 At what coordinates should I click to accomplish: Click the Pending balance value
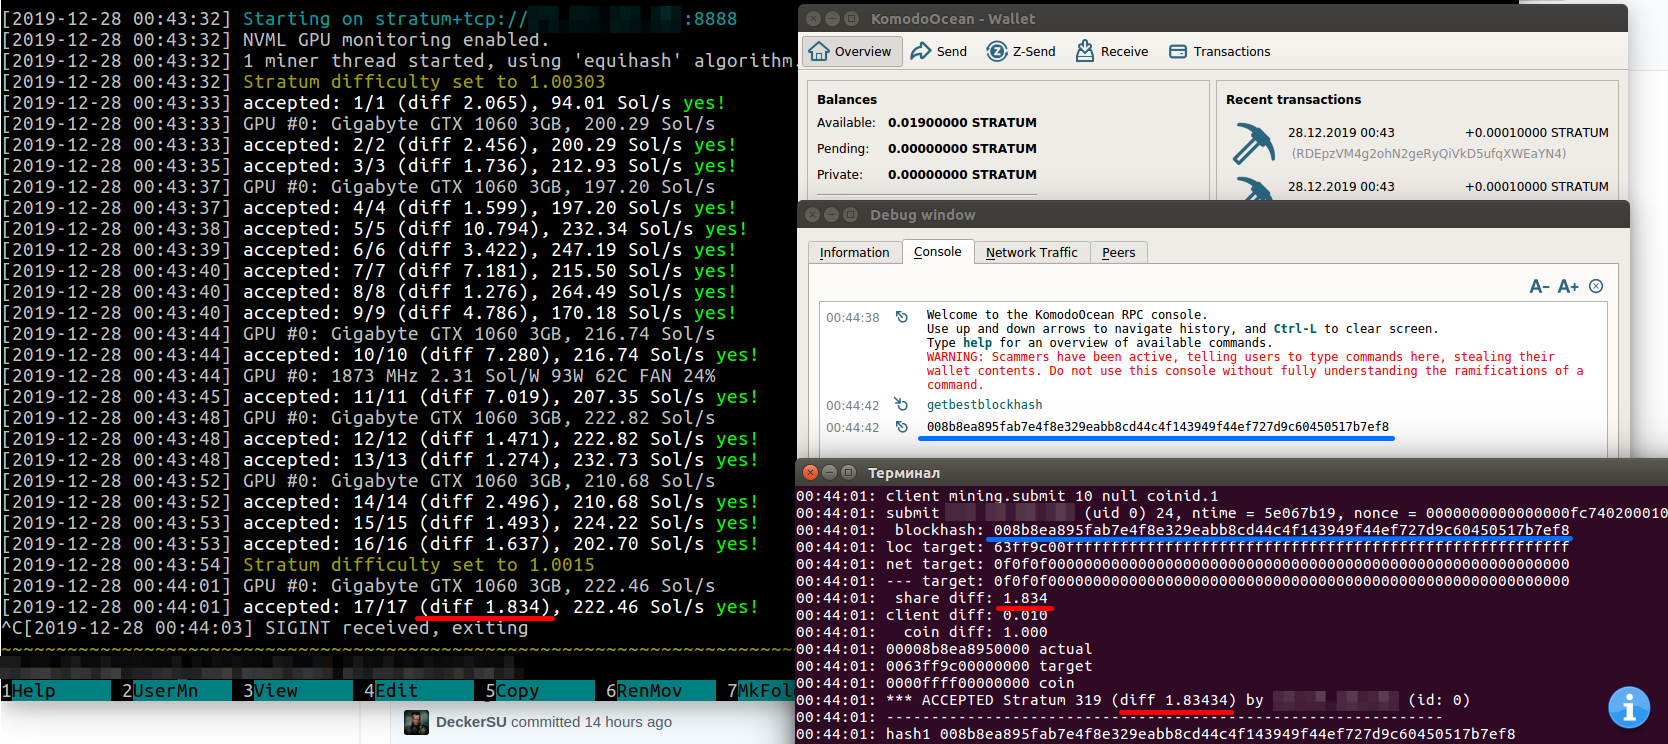point(962,149)
